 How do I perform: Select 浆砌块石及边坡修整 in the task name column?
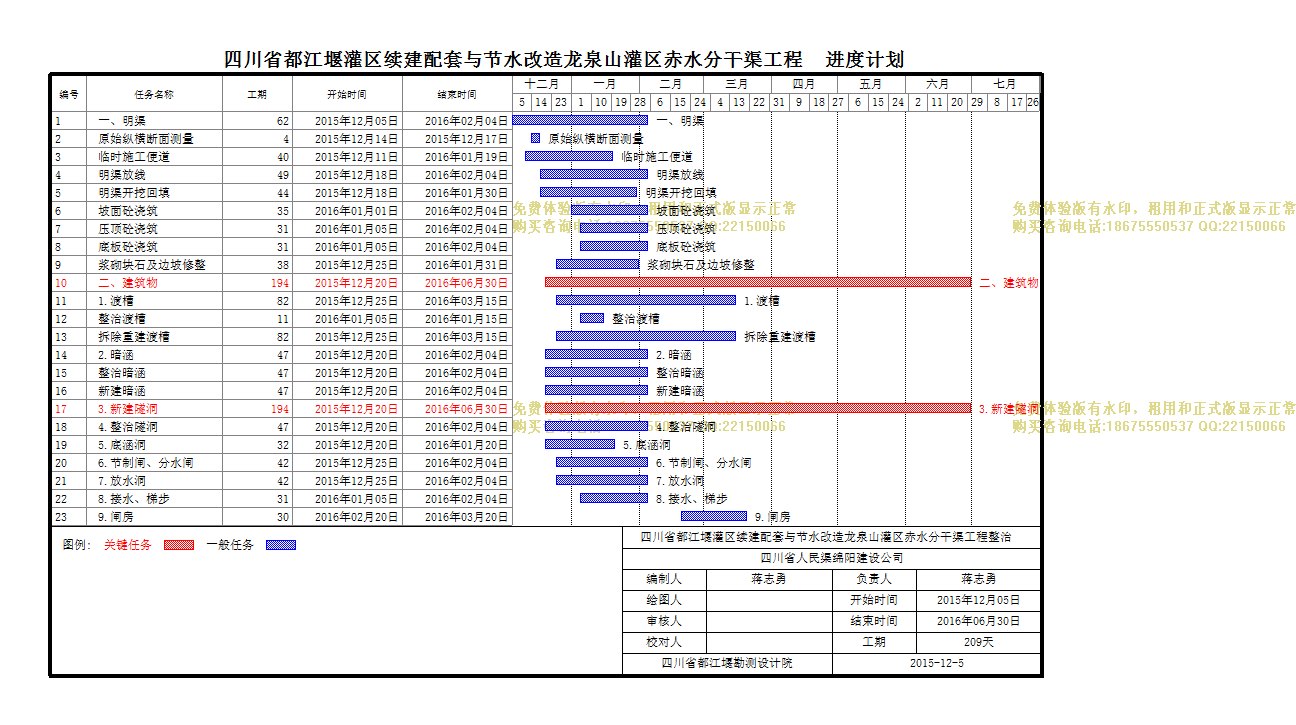tap(152, 265)
